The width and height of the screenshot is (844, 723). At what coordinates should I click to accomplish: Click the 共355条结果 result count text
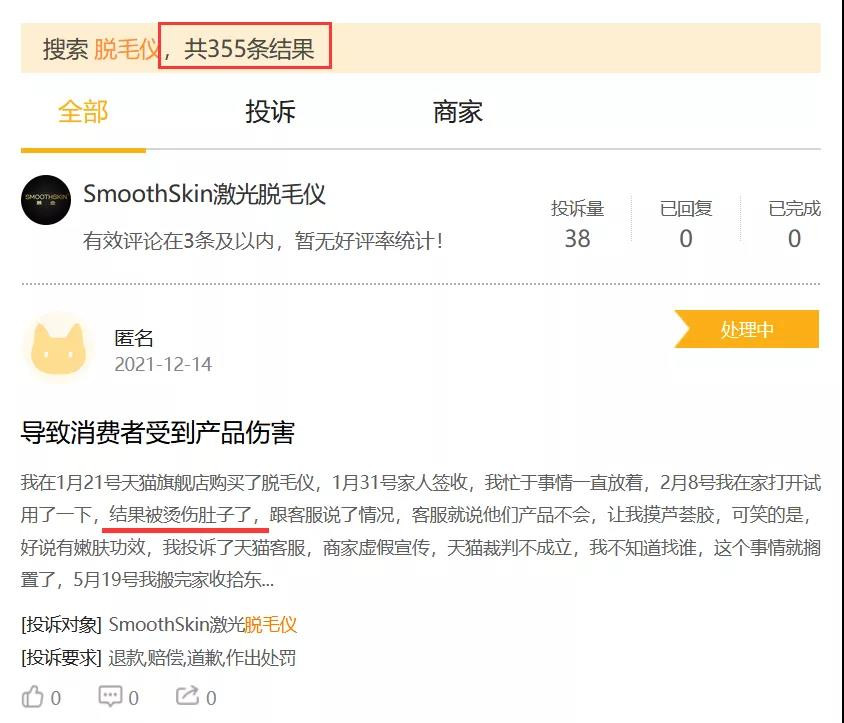coord(249,48)
